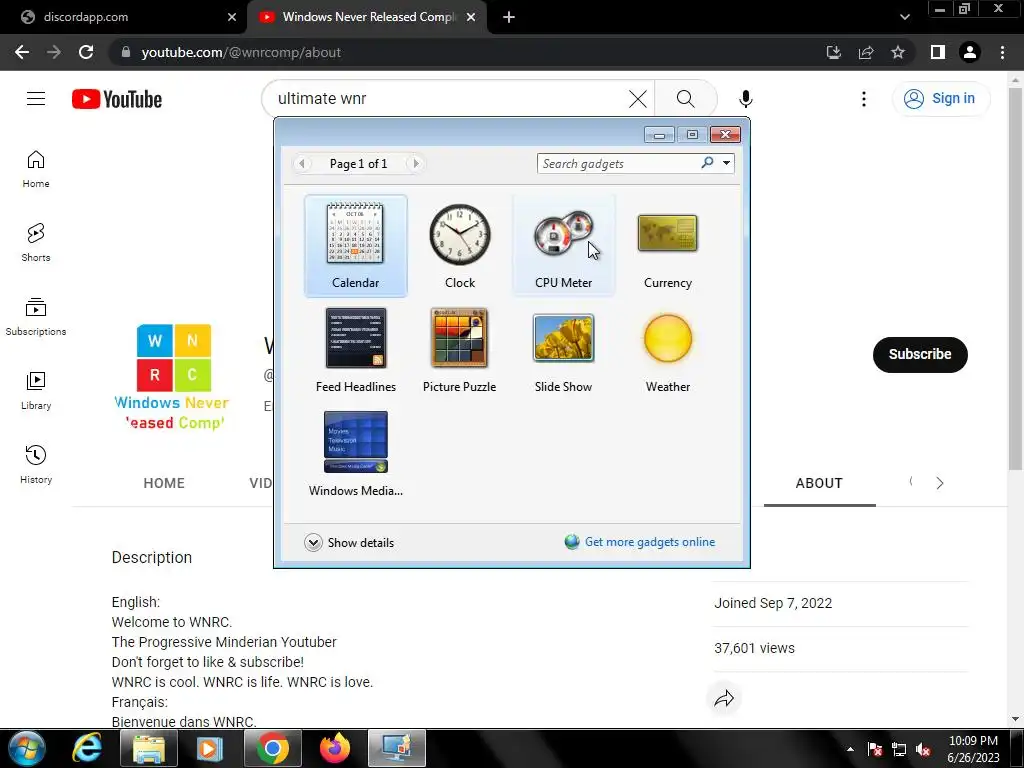Open Library in YouTube sidebar
This screenshot has height=768, width=1024.
(36, 391)
